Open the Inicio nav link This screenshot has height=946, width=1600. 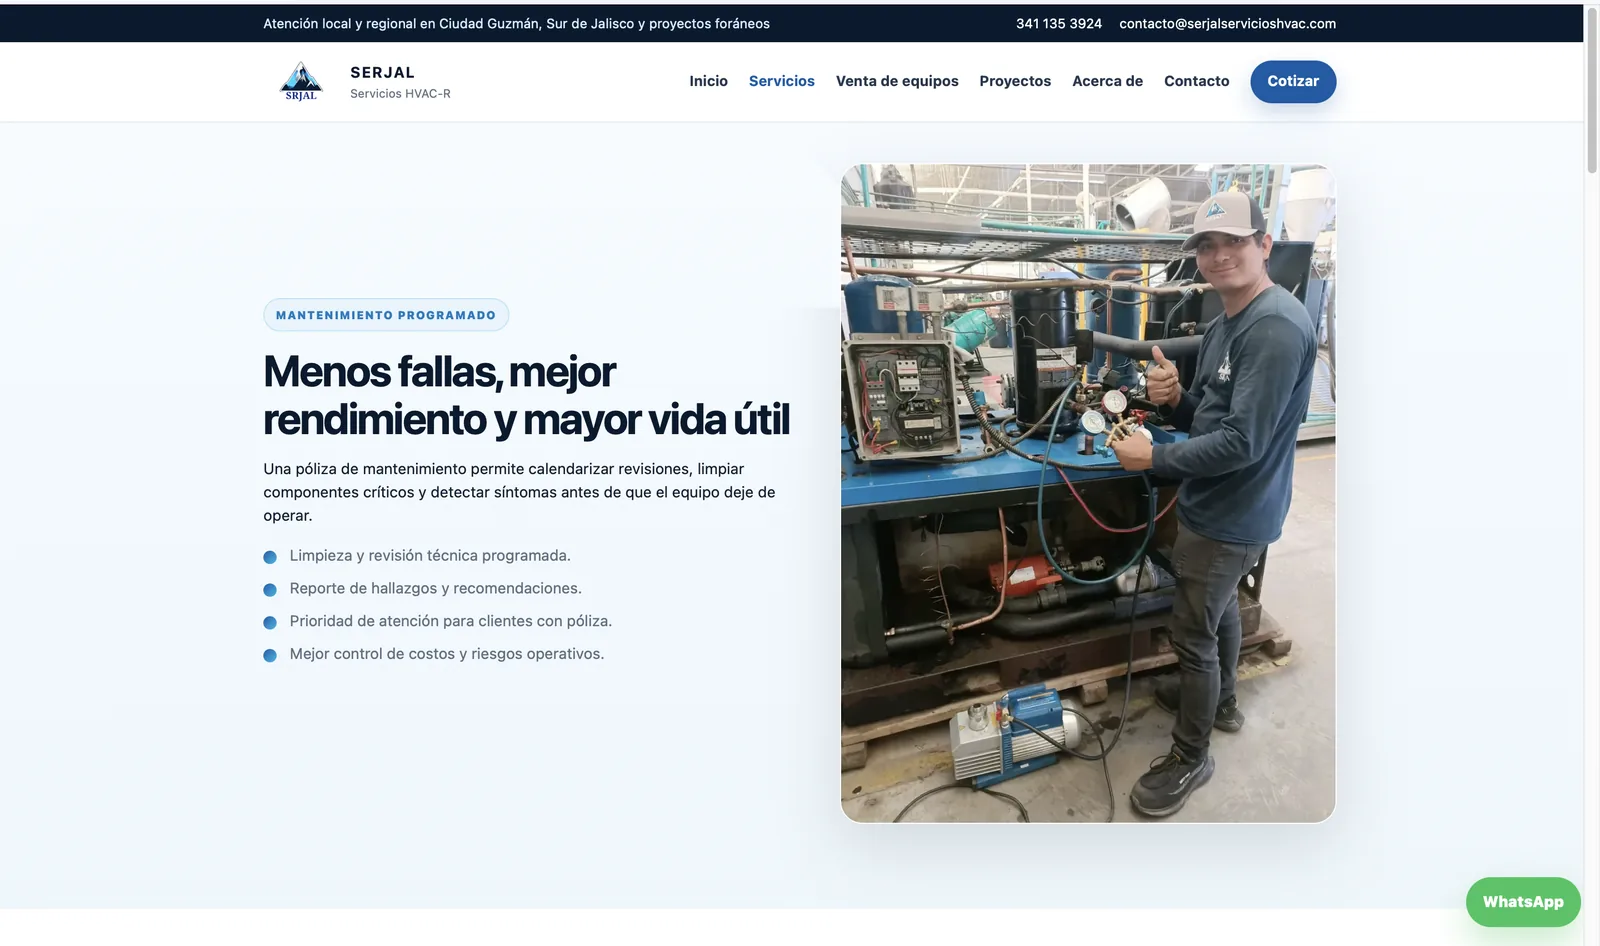pyautogui.click(x=708, y=81)
